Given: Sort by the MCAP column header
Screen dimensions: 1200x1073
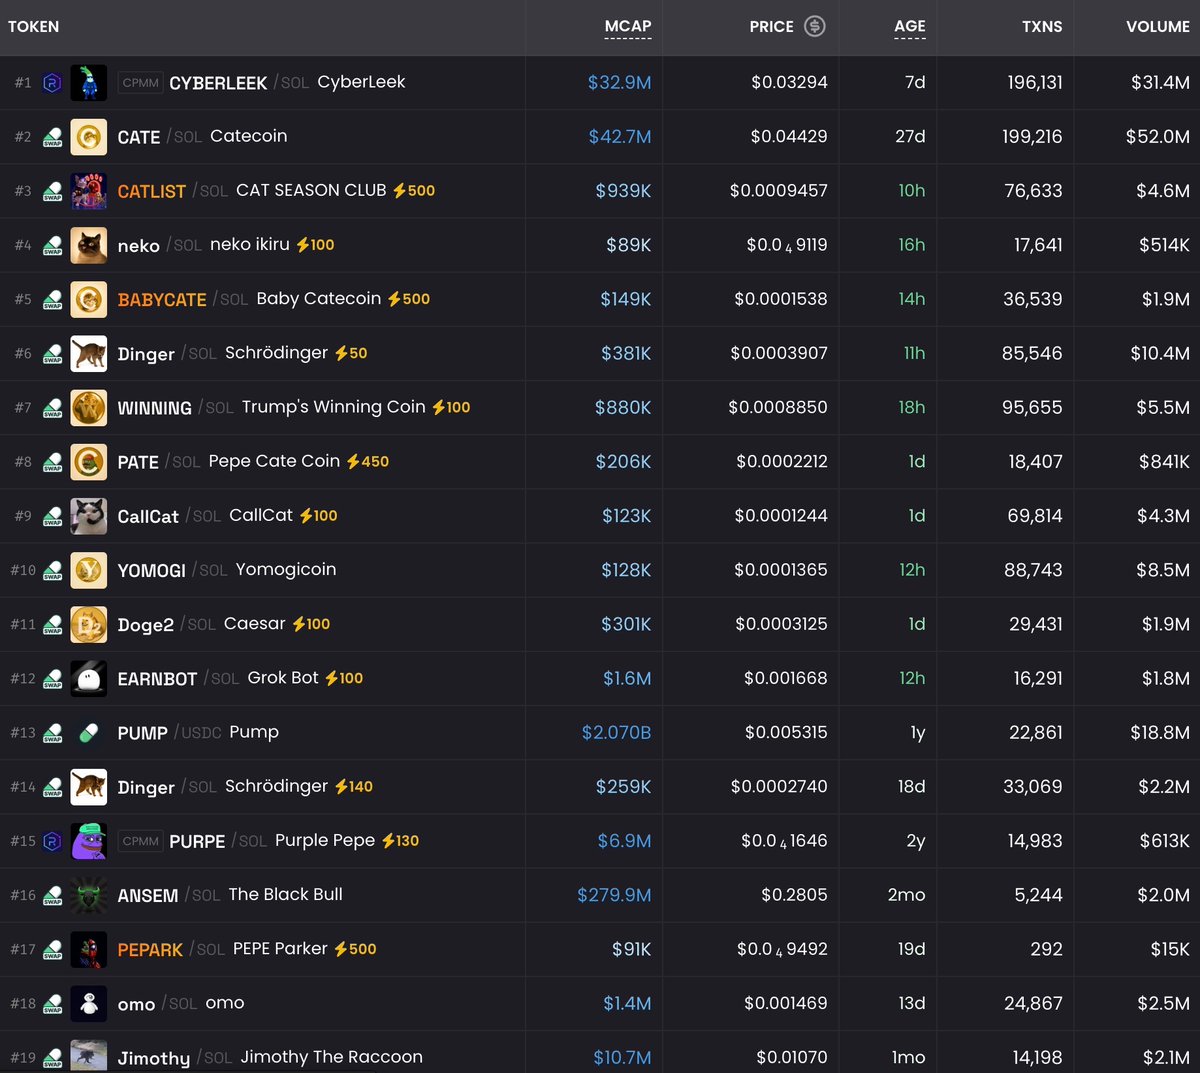Looking at the screenshot, I should [x=628, y=26].
